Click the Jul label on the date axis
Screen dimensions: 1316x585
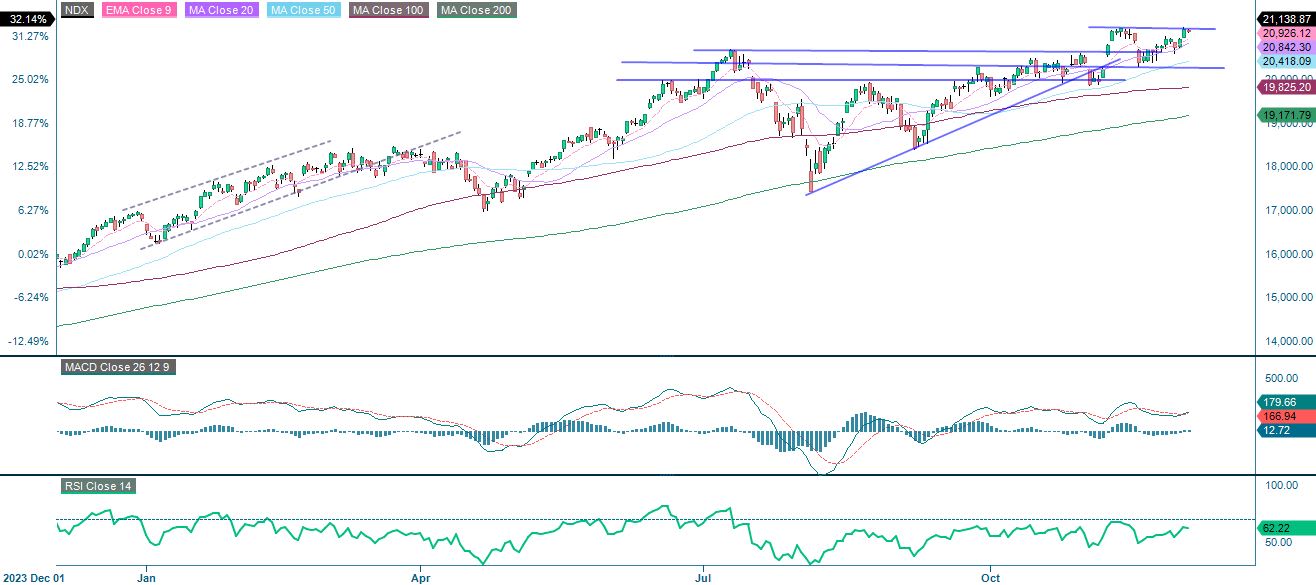(x=703, y=578)
